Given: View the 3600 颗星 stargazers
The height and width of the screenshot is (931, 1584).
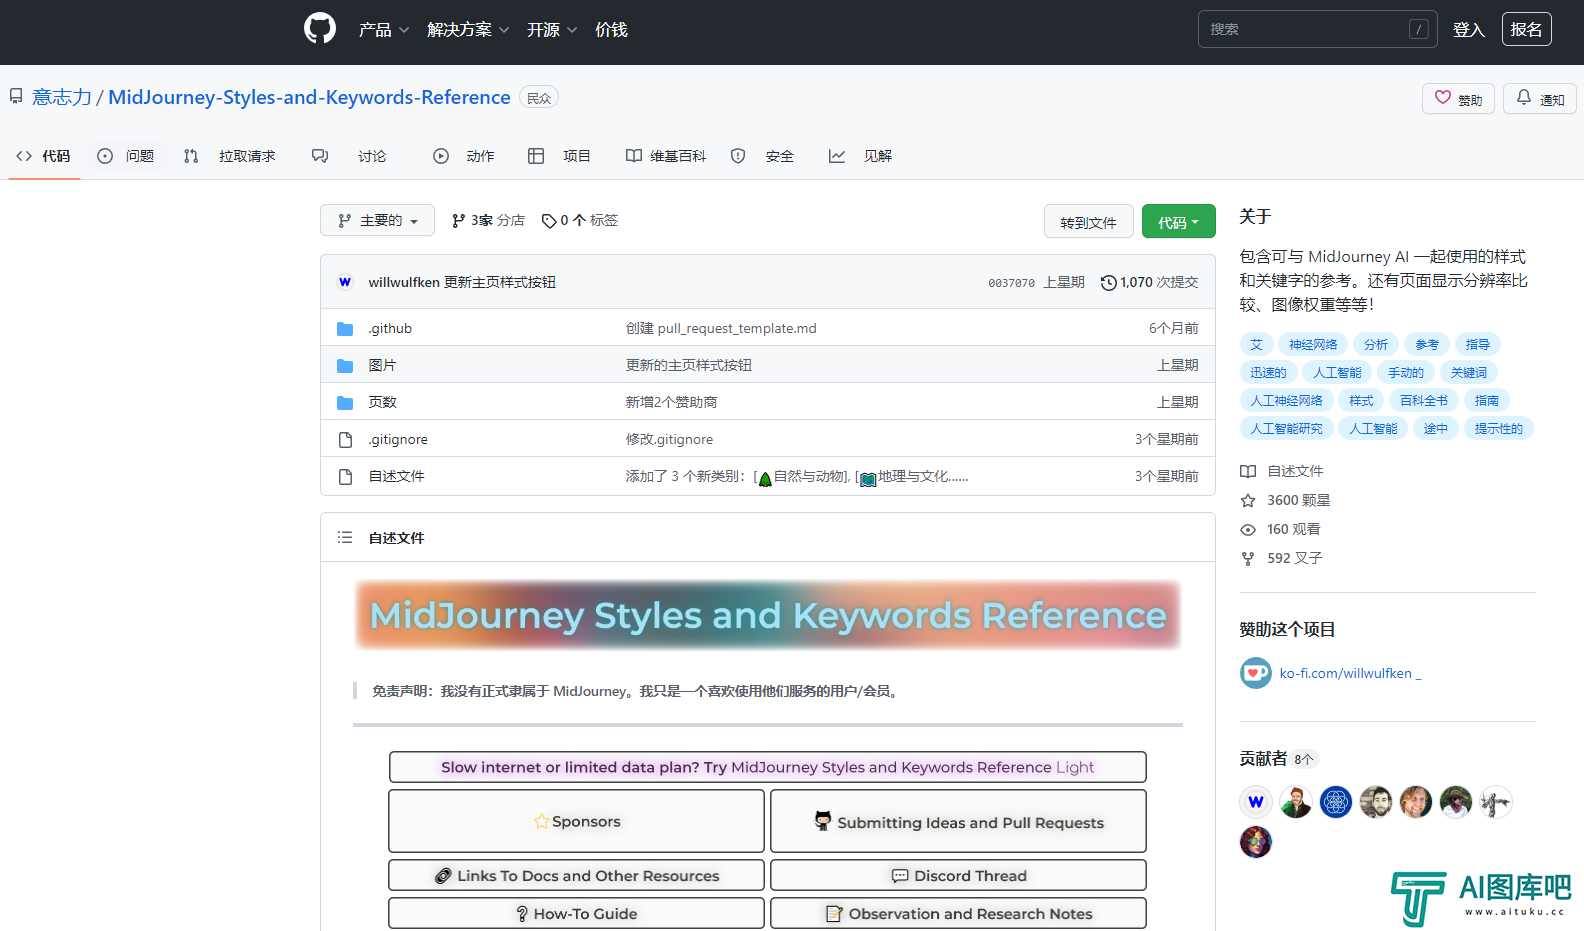Looking at the screenshot, I should (x=1285, y=500).
